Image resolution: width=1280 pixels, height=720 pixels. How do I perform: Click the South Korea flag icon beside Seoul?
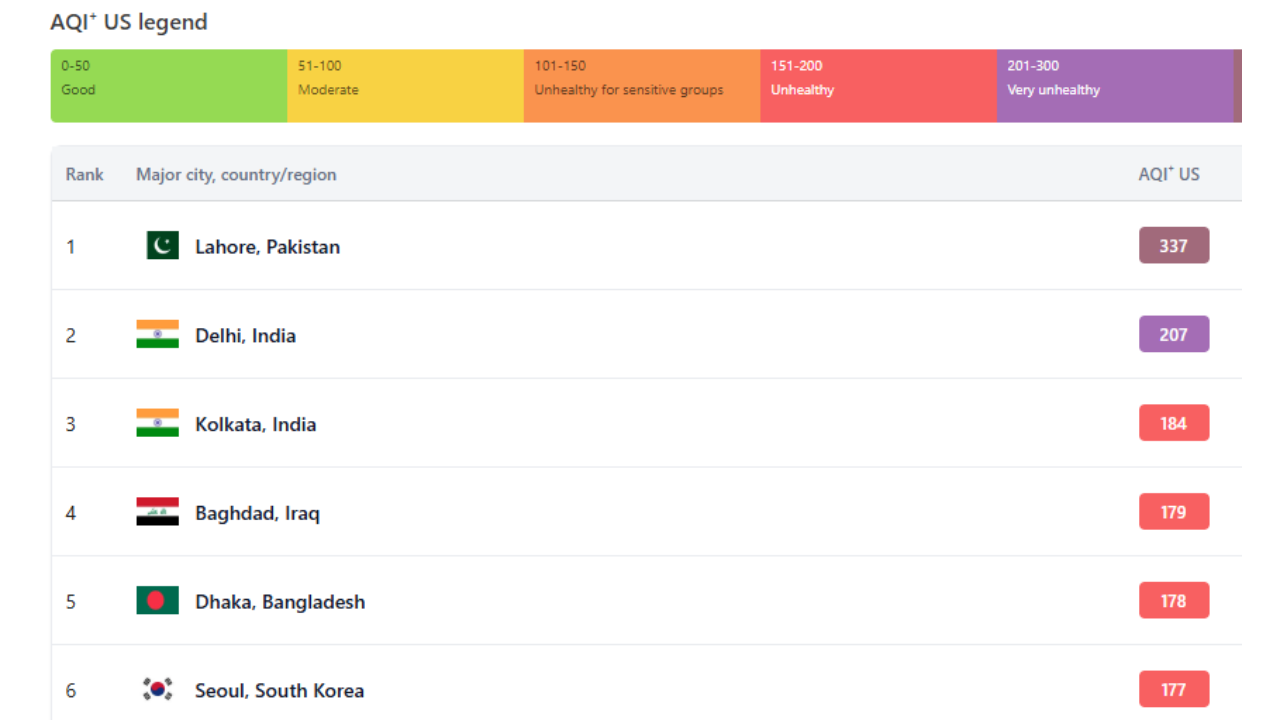point(157,690)
